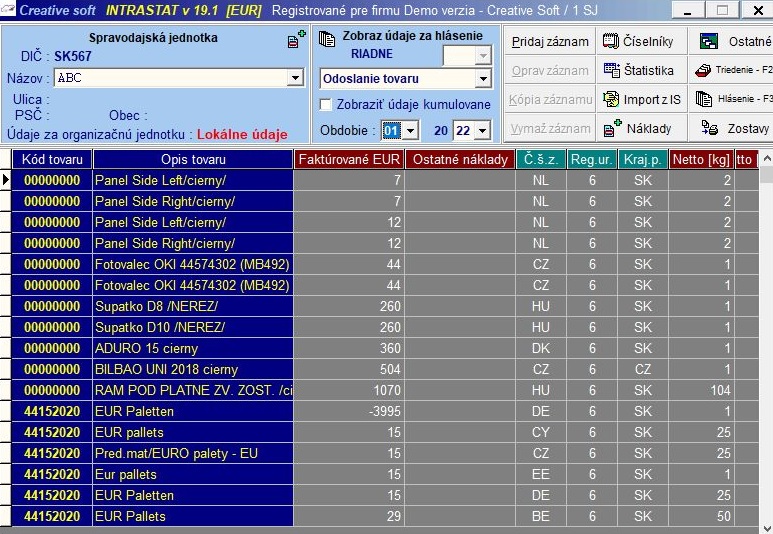Open the Štatistika panel
773x534 pixels.
(641, 71)
